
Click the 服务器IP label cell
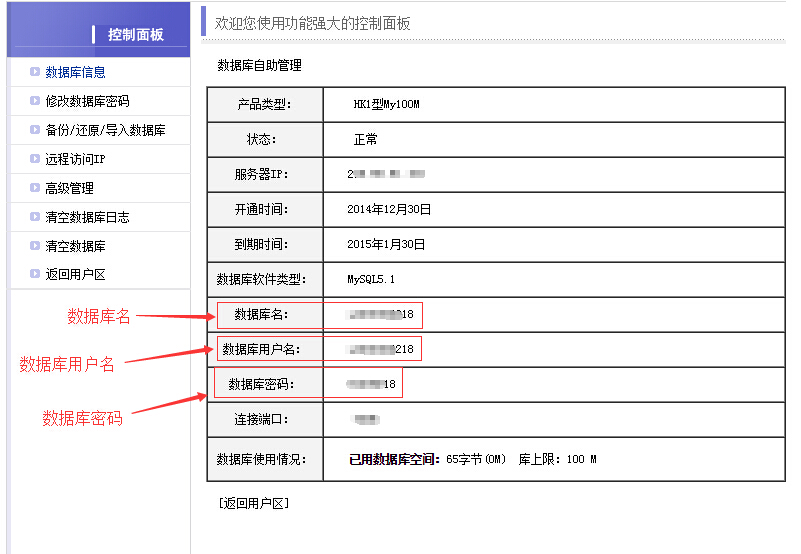coord(265,175)
